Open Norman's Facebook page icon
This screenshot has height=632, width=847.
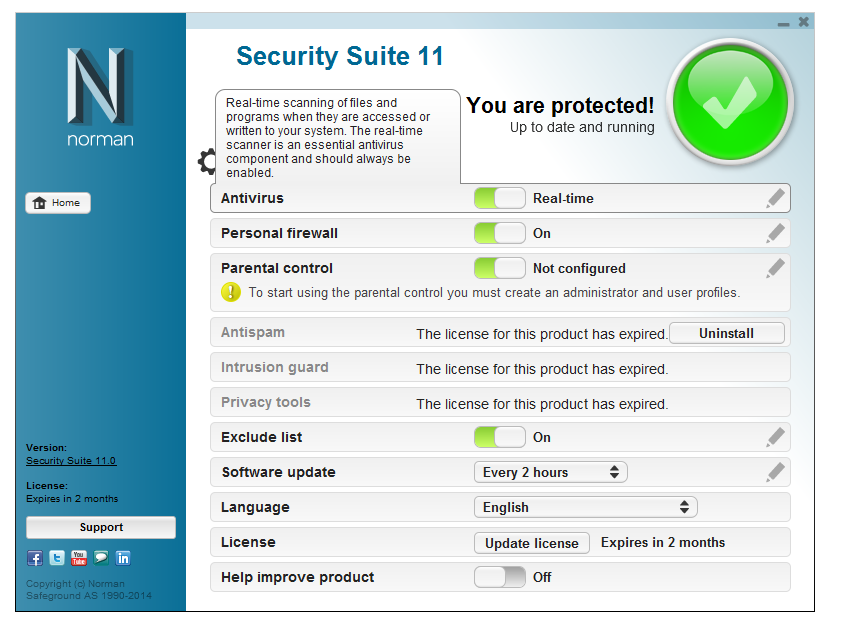click(x=35, y=558)
